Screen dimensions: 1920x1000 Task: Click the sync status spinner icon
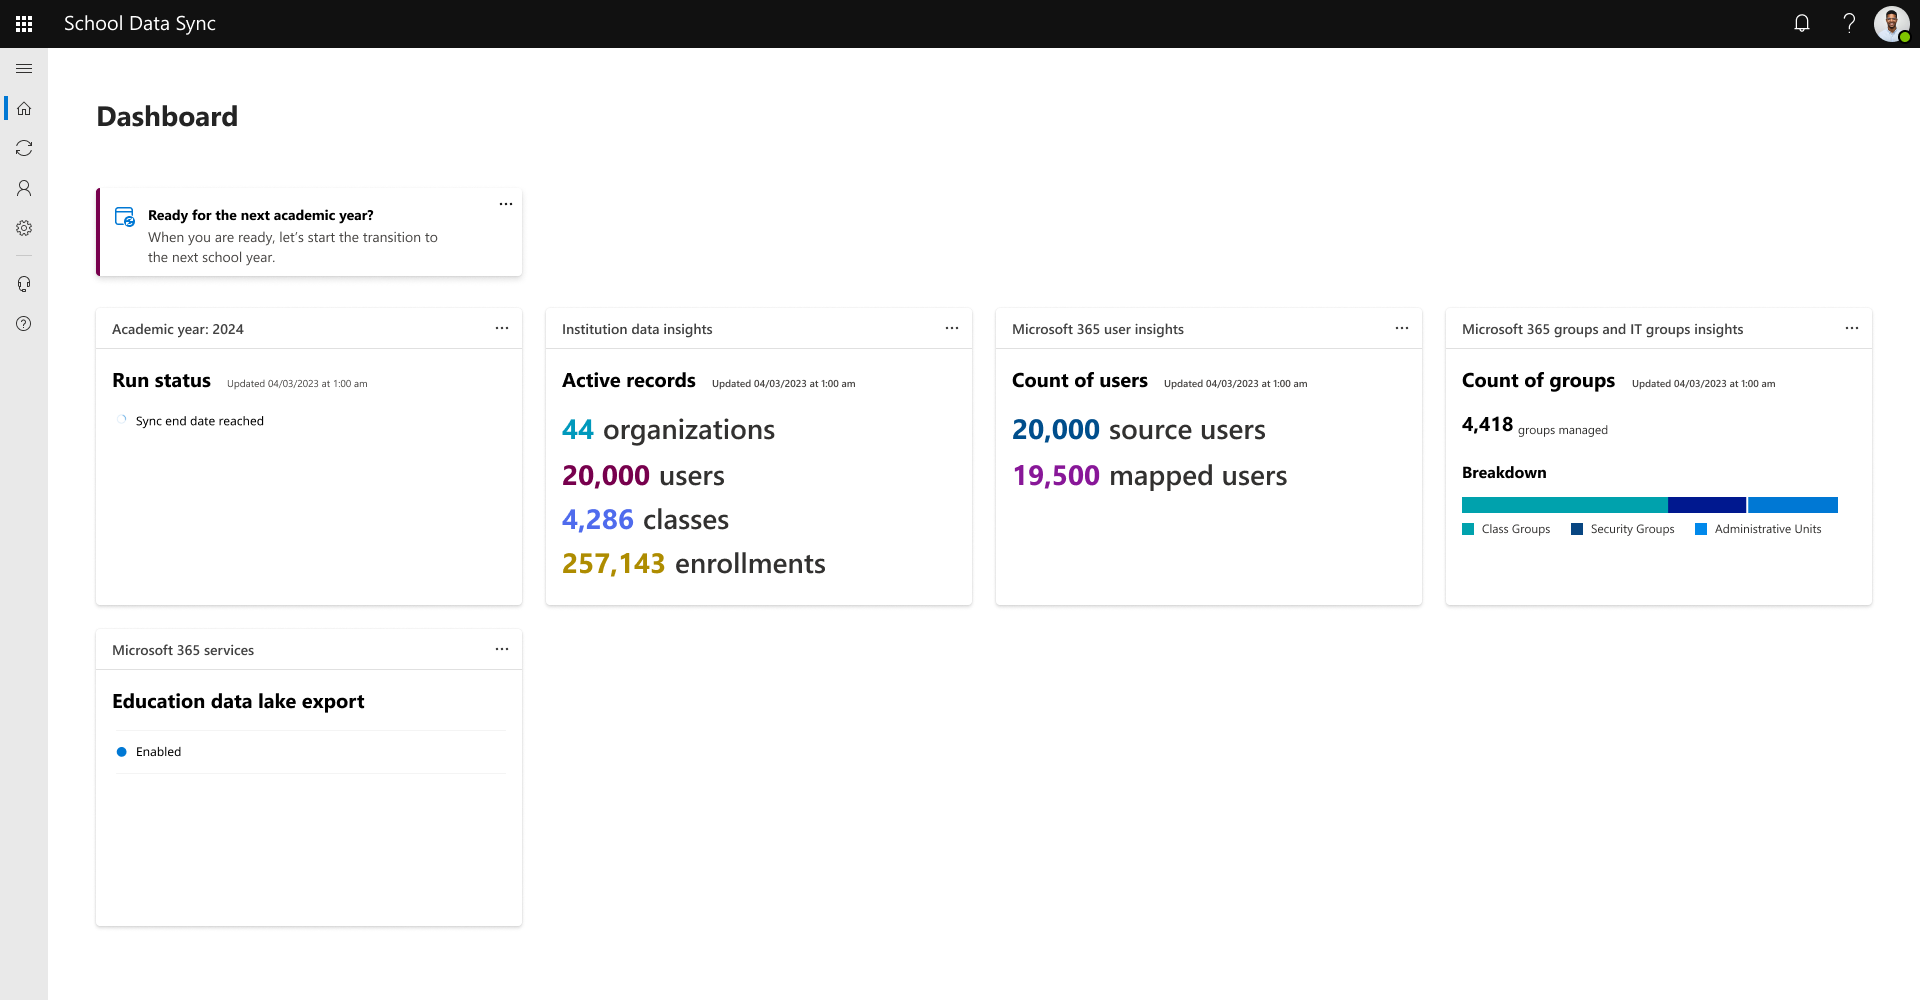coord(122,420)
